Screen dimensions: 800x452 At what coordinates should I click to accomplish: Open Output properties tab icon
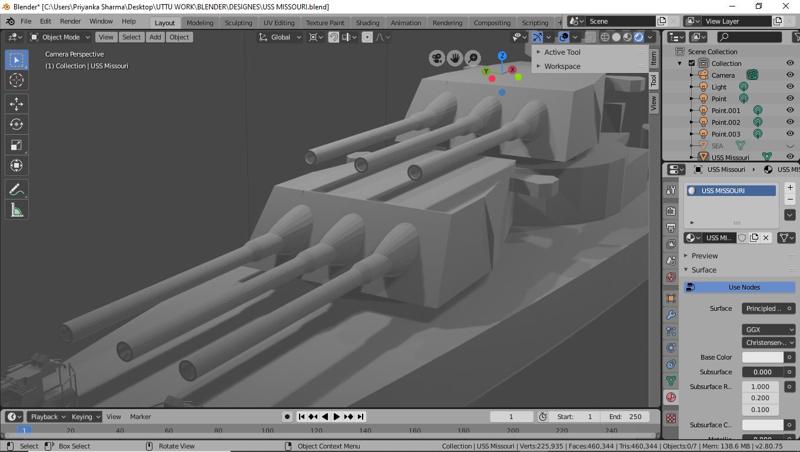(x=671, y=228)
